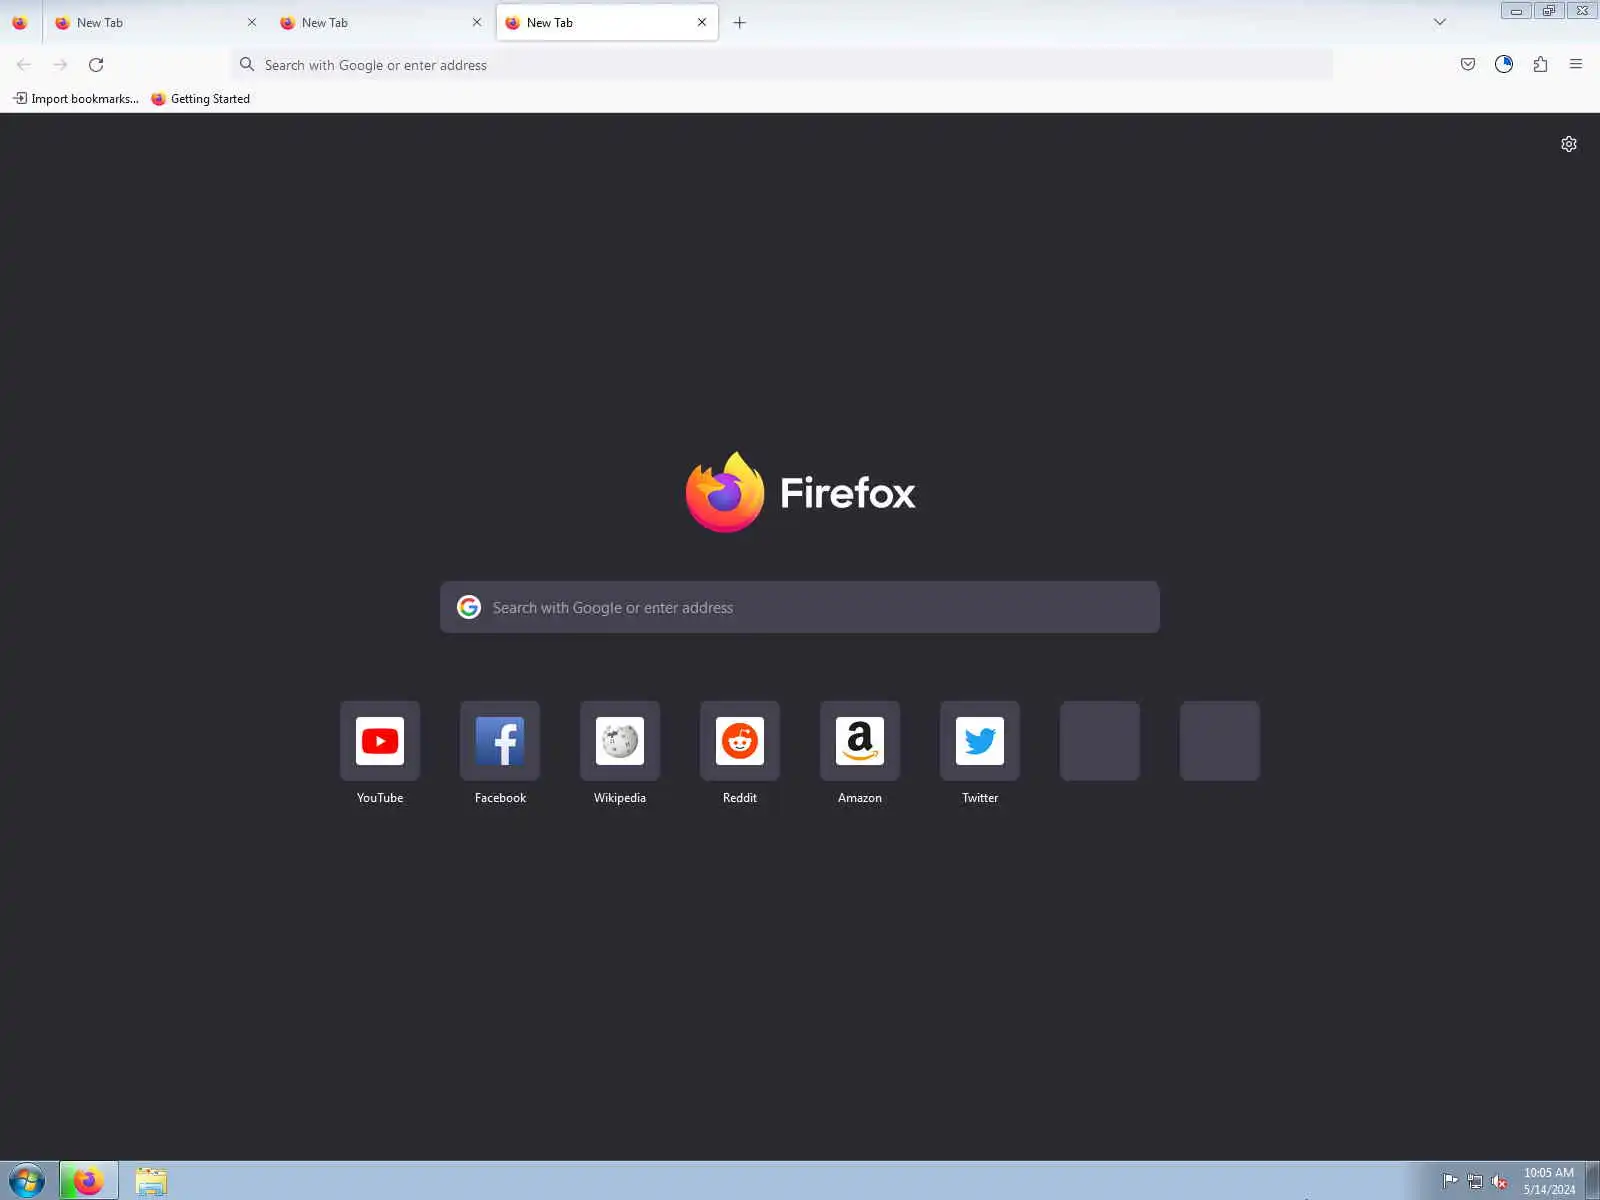Focus the center Google search box

coord(800,607)
